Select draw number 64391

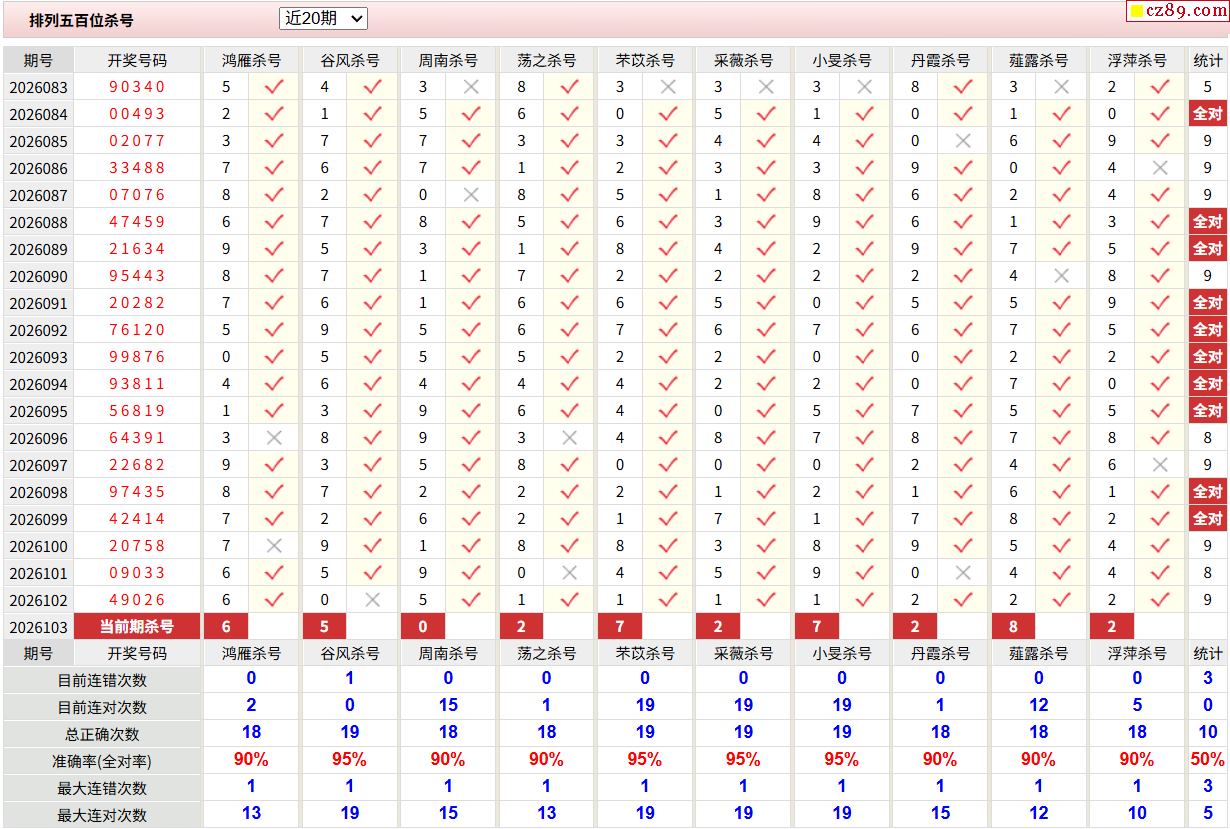pos(138,438)
